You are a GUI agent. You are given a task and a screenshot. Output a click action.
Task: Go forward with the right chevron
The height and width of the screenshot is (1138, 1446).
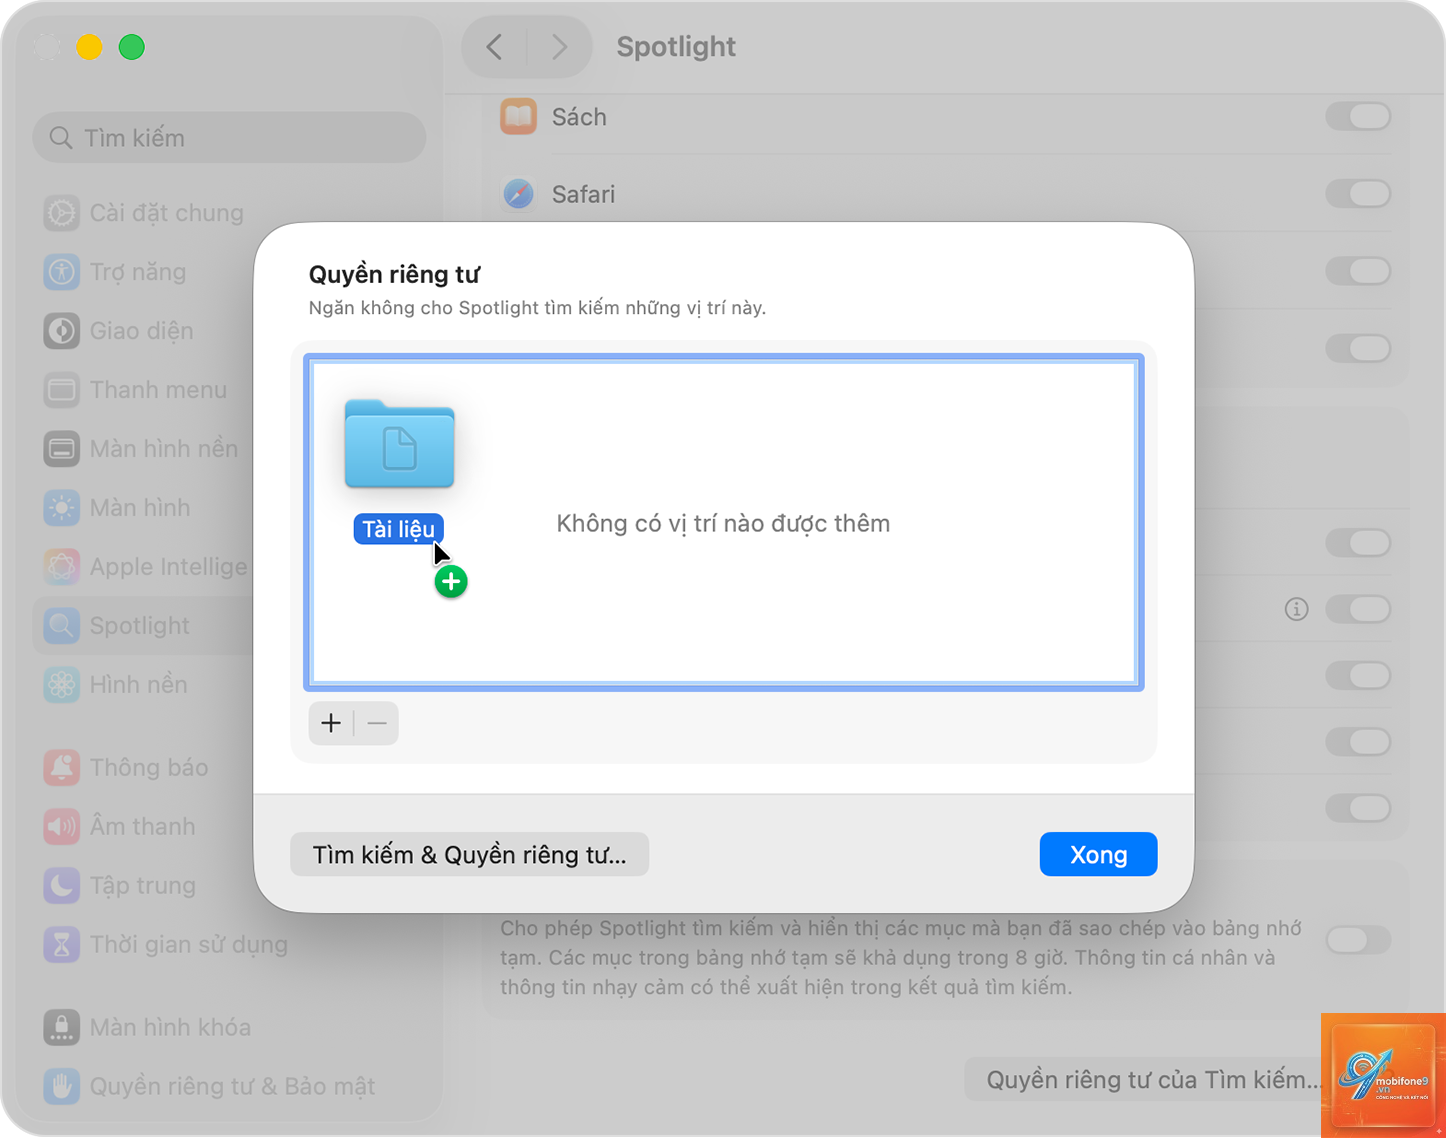tap(559, 47)
